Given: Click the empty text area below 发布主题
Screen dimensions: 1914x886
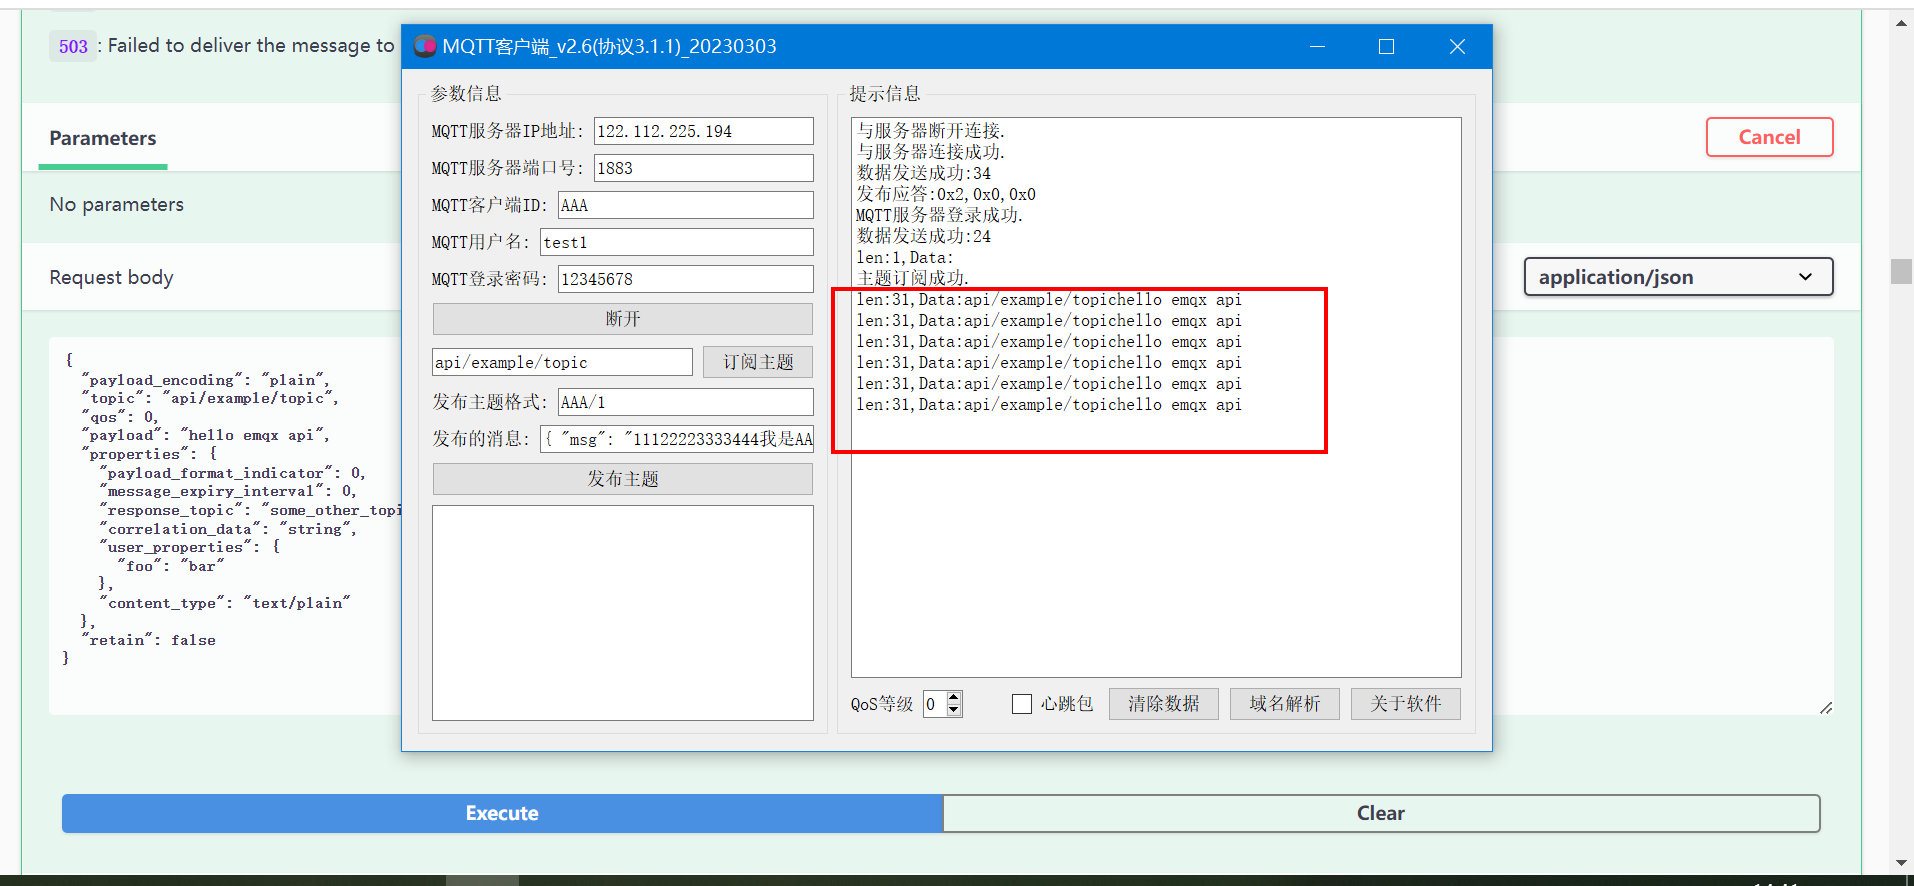Looking at the screenshot, I should pyautogui.click(x=622, y=612).
